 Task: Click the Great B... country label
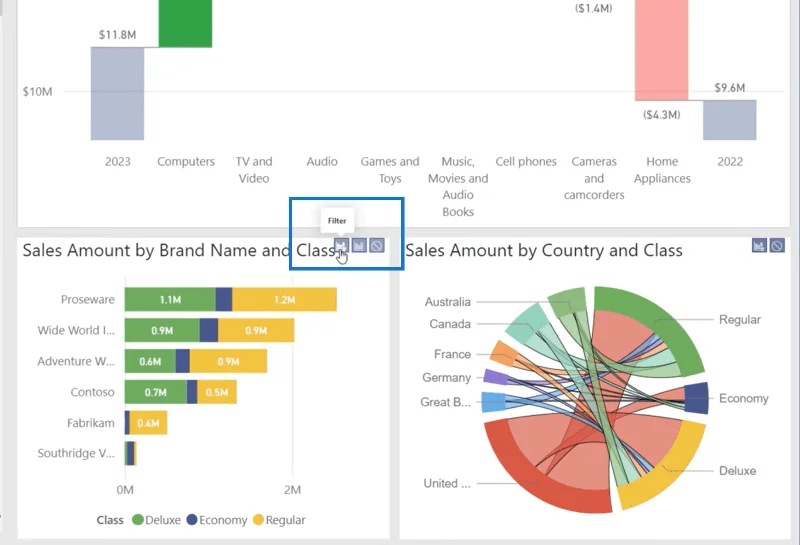pos(445,402)
